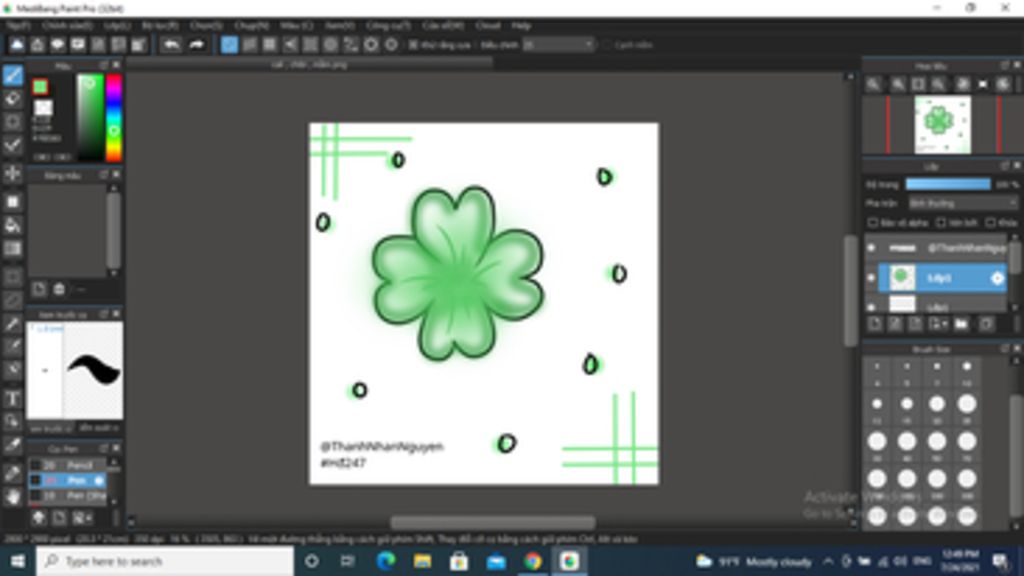The height and width of the screenshot is (576, 1024).
Task: Click the rainbow hue slider bar
Action: [x=114, y=118]
